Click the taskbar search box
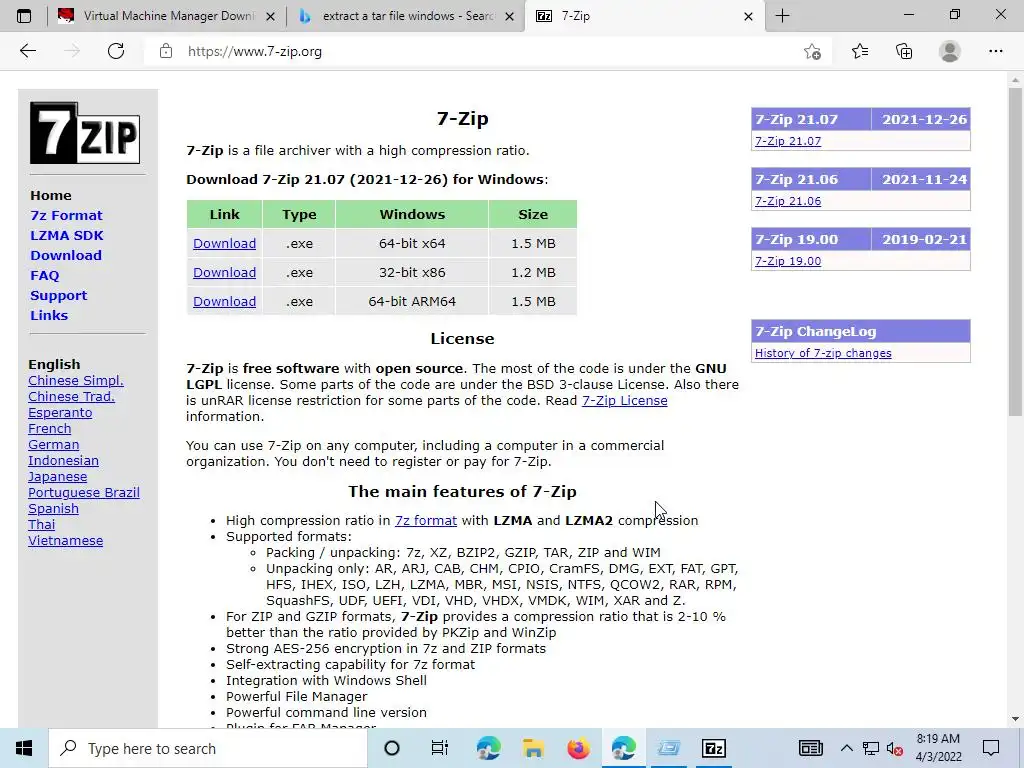The image size is (1024, 768). pyautogui.click(x=208, y=748)
